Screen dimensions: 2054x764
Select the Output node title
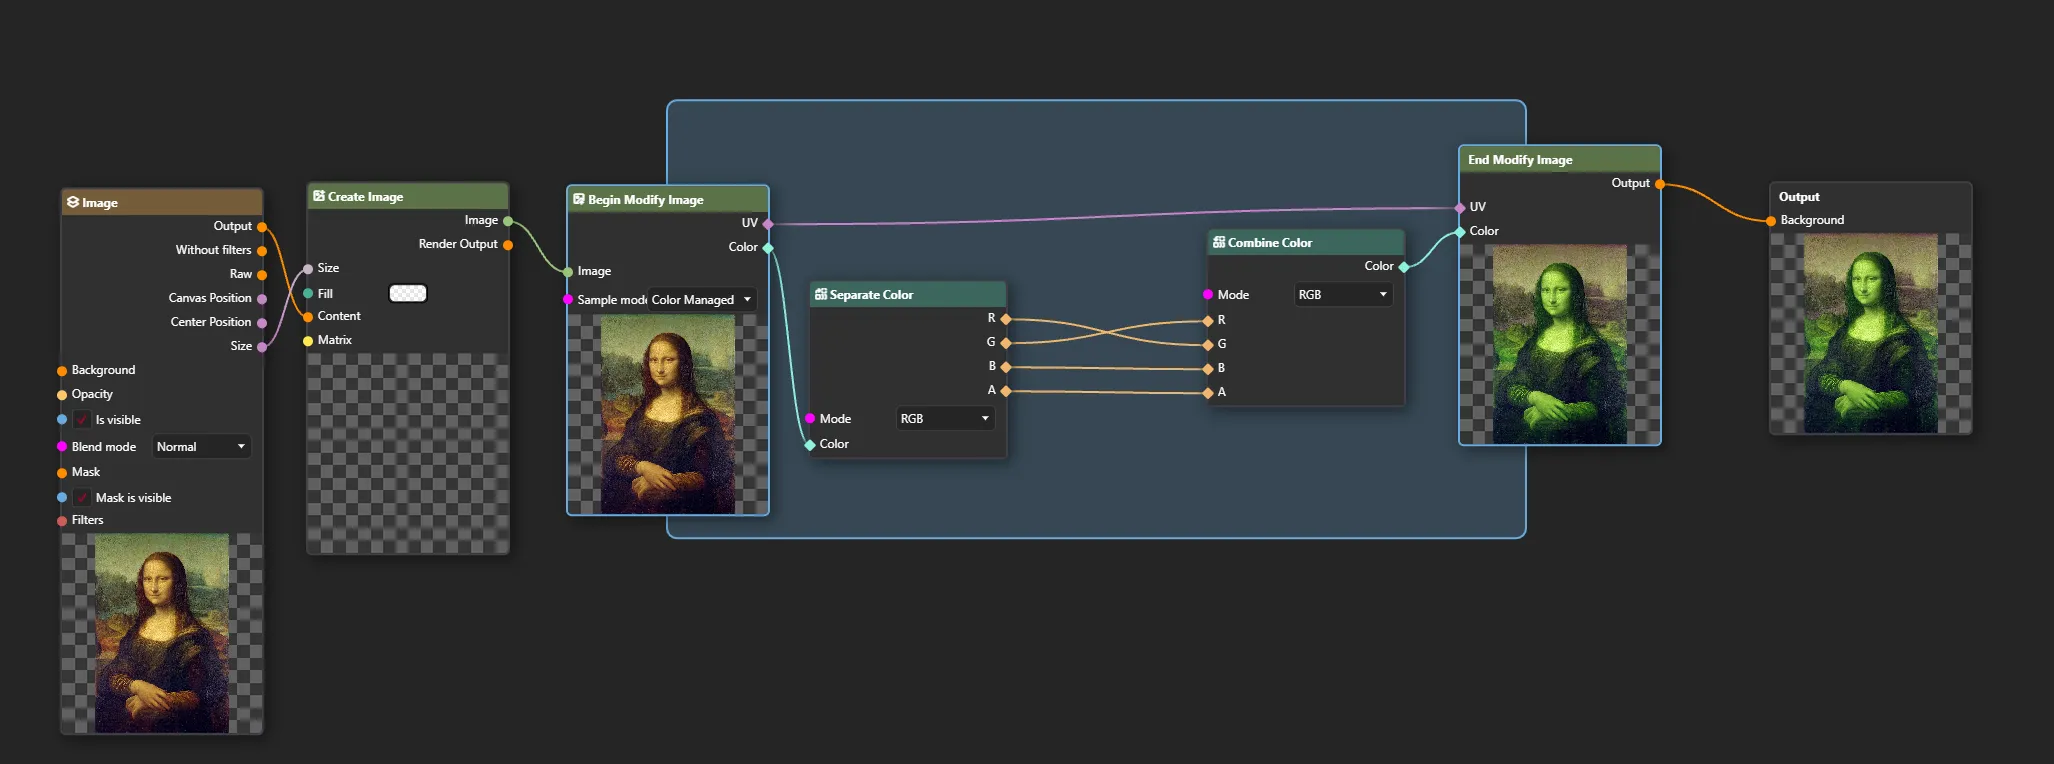click(1799, 197)
